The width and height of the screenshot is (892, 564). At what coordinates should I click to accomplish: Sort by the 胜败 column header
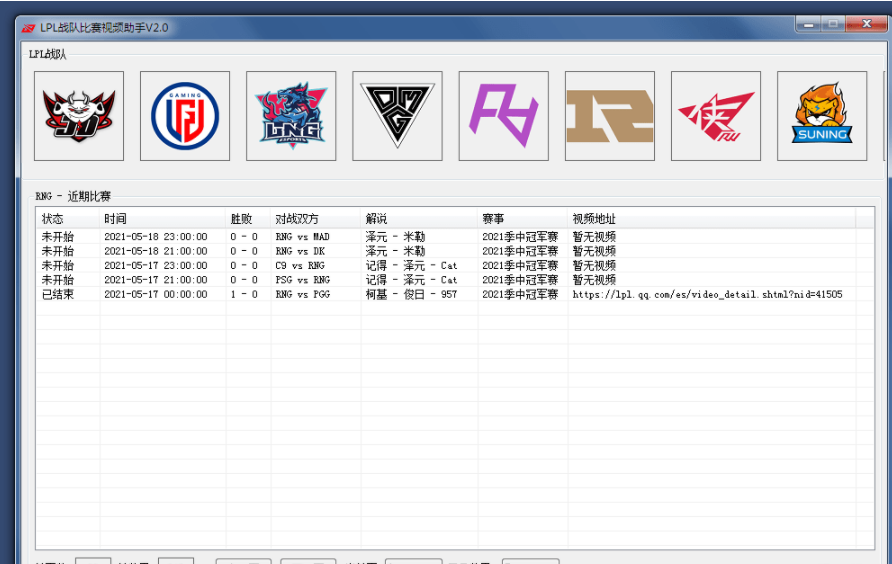[x=248, y=219]
